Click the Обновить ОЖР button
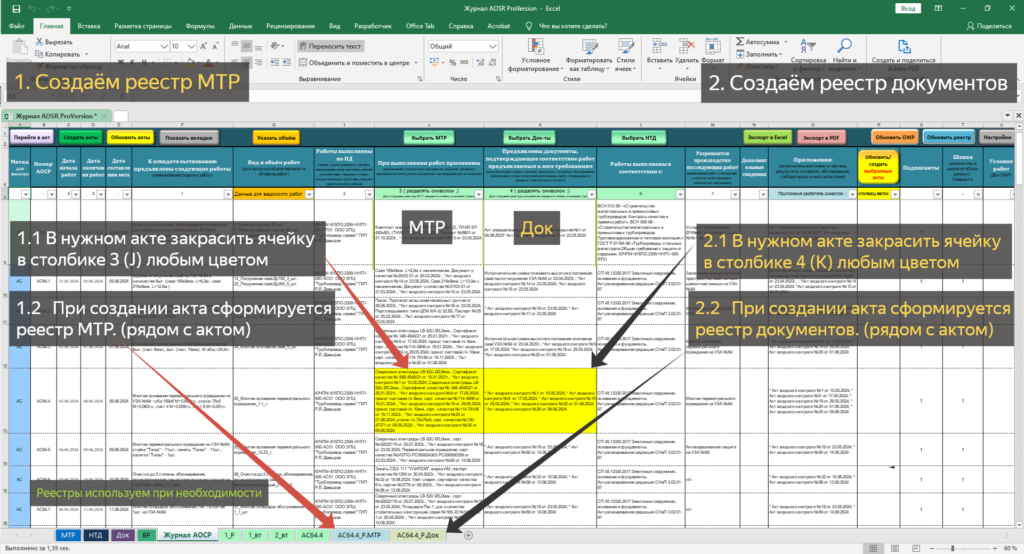 coord(894,138)
